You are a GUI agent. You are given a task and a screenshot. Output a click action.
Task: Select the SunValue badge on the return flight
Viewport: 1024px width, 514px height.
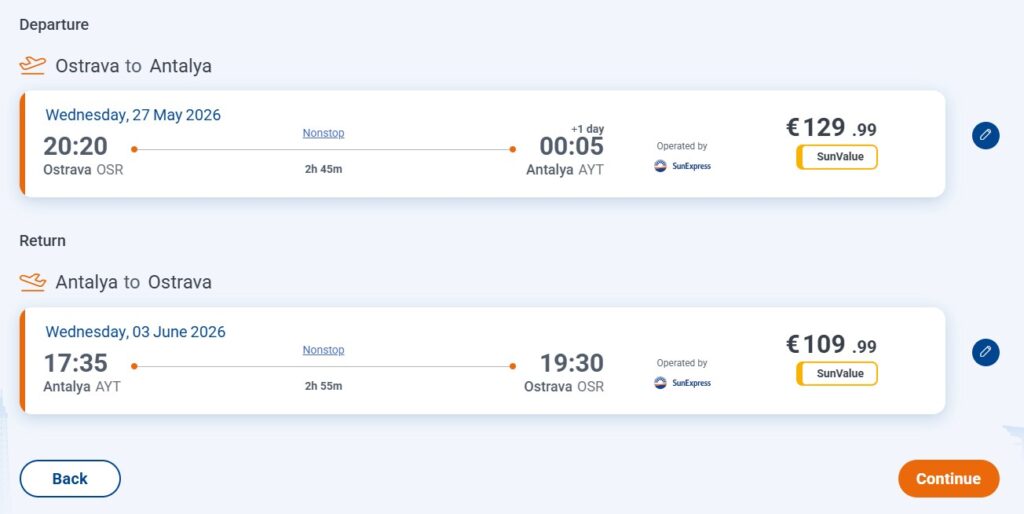837,374
